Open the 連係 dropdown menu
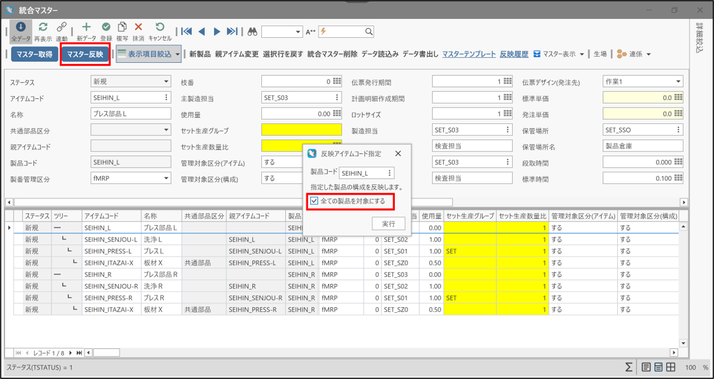The width and height of the screenshot is (714, 379). [648, 54]
